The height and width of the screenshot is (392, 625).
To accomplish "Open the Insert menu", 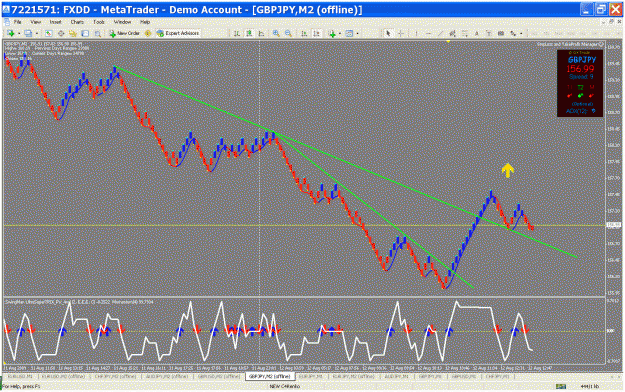I will 55,22.
